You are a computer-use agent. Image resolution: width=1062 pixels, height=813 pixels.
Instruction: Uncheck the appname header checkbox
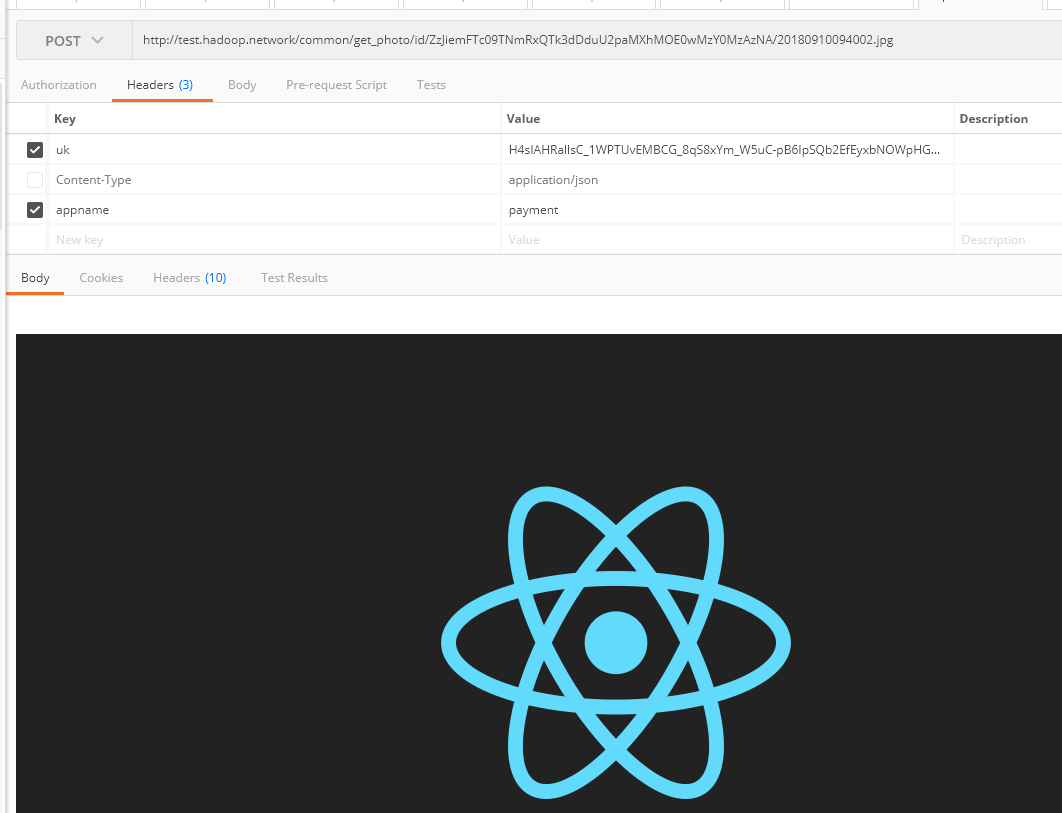pos(35,210)
